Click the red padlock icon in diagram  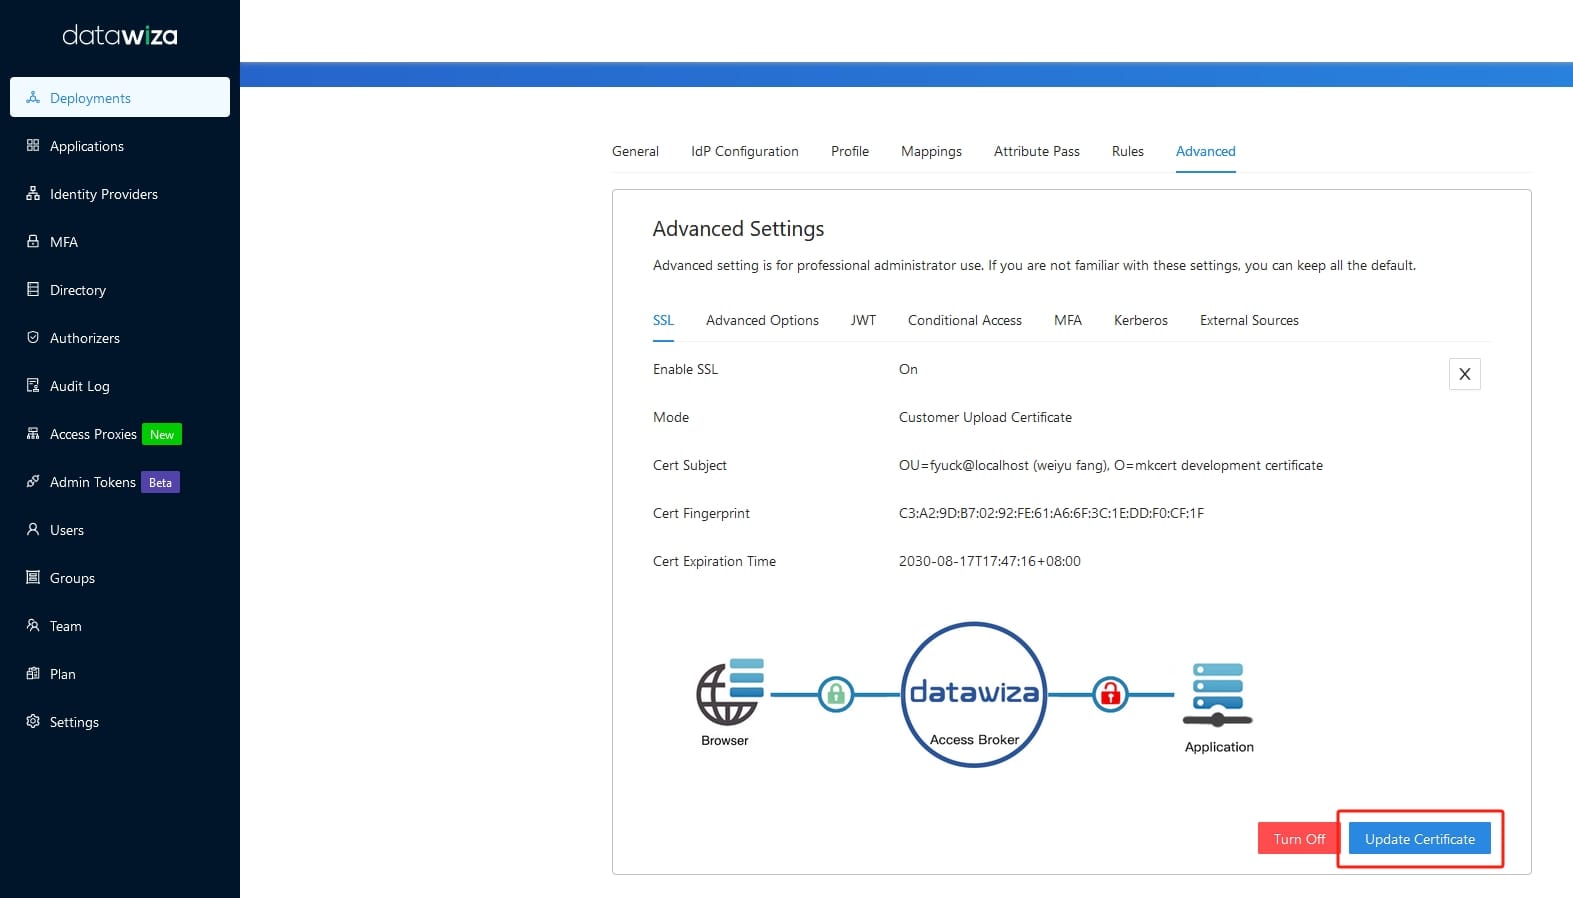(1110, 694)
